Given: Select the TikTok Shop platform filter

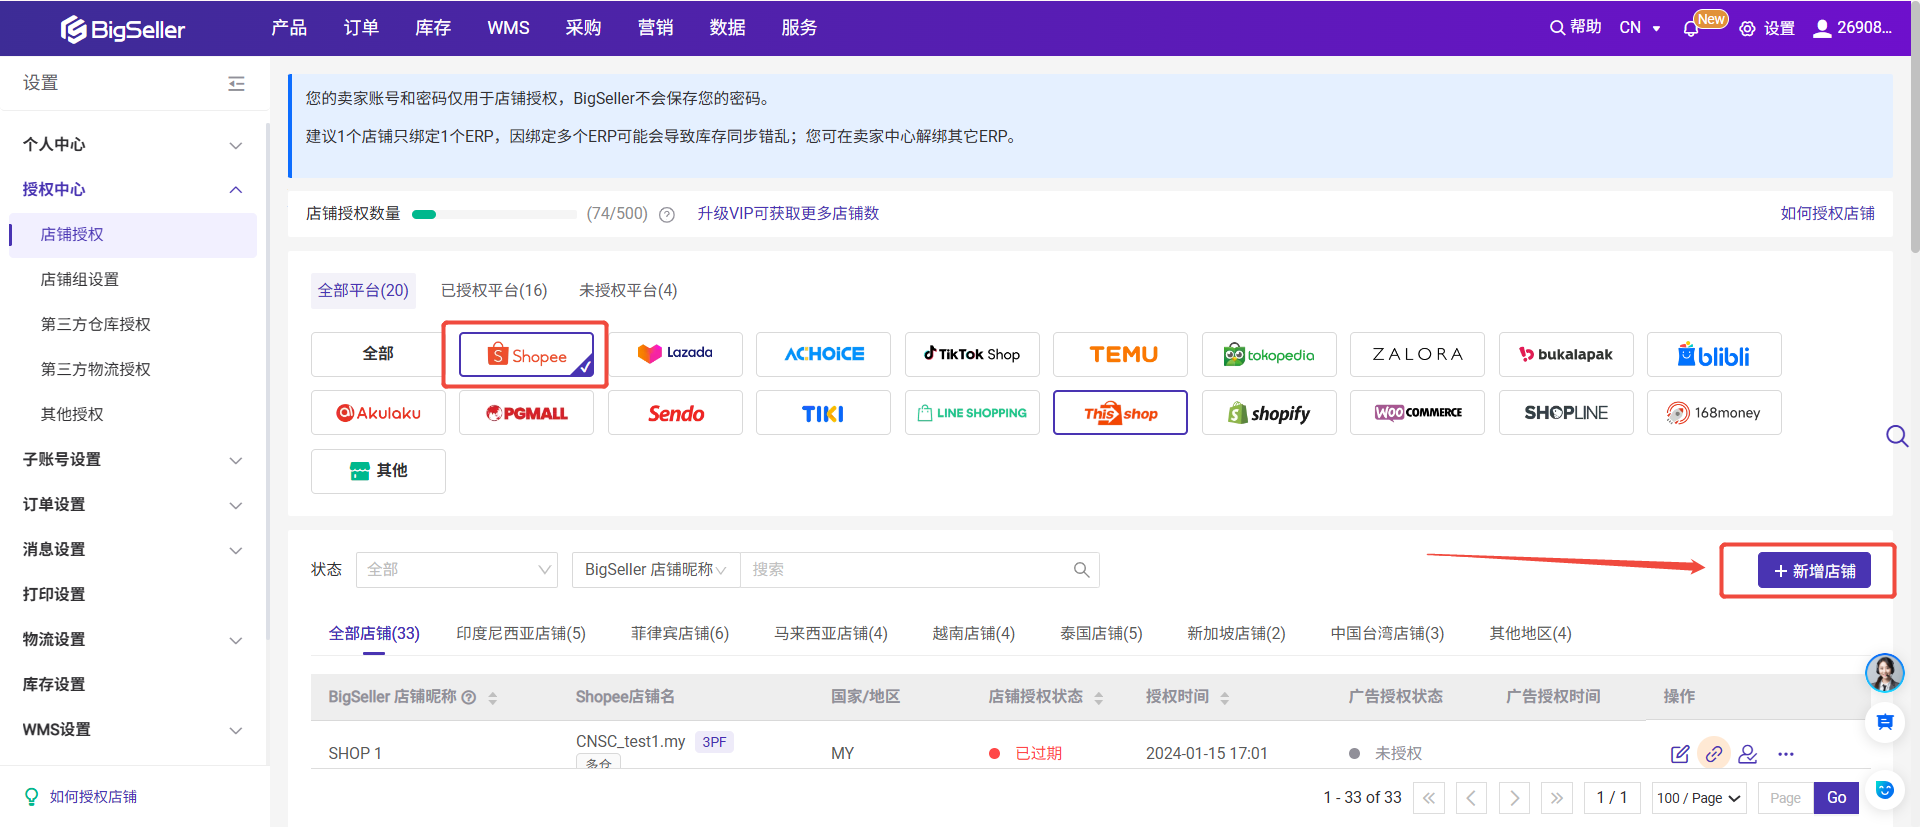Looking at the screenshot, I should [972, 354].
